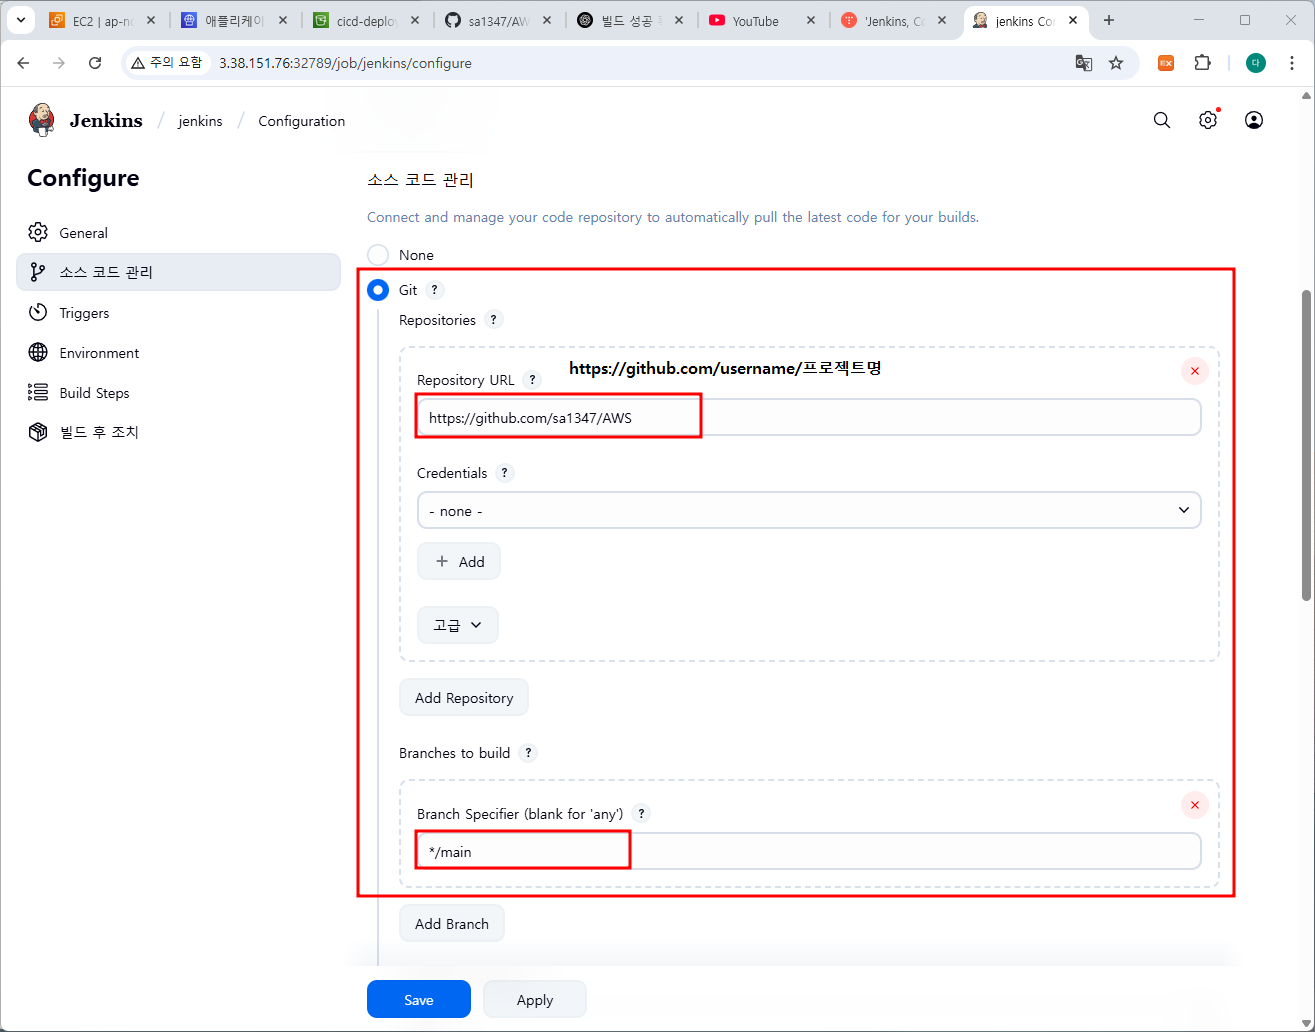Click the orange extension icon in toolbar
The height and width of the screenshot is (1032, 1315).
tap(1166, 63)
